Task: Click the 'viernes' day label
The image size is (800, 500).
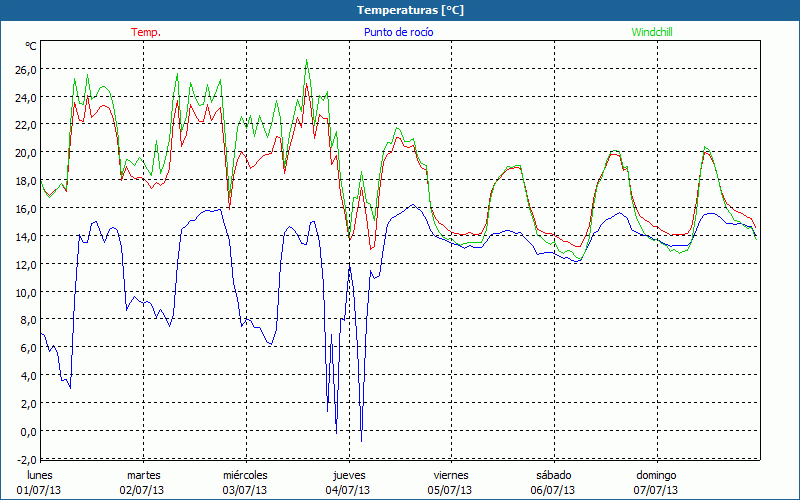Action: 451,475
